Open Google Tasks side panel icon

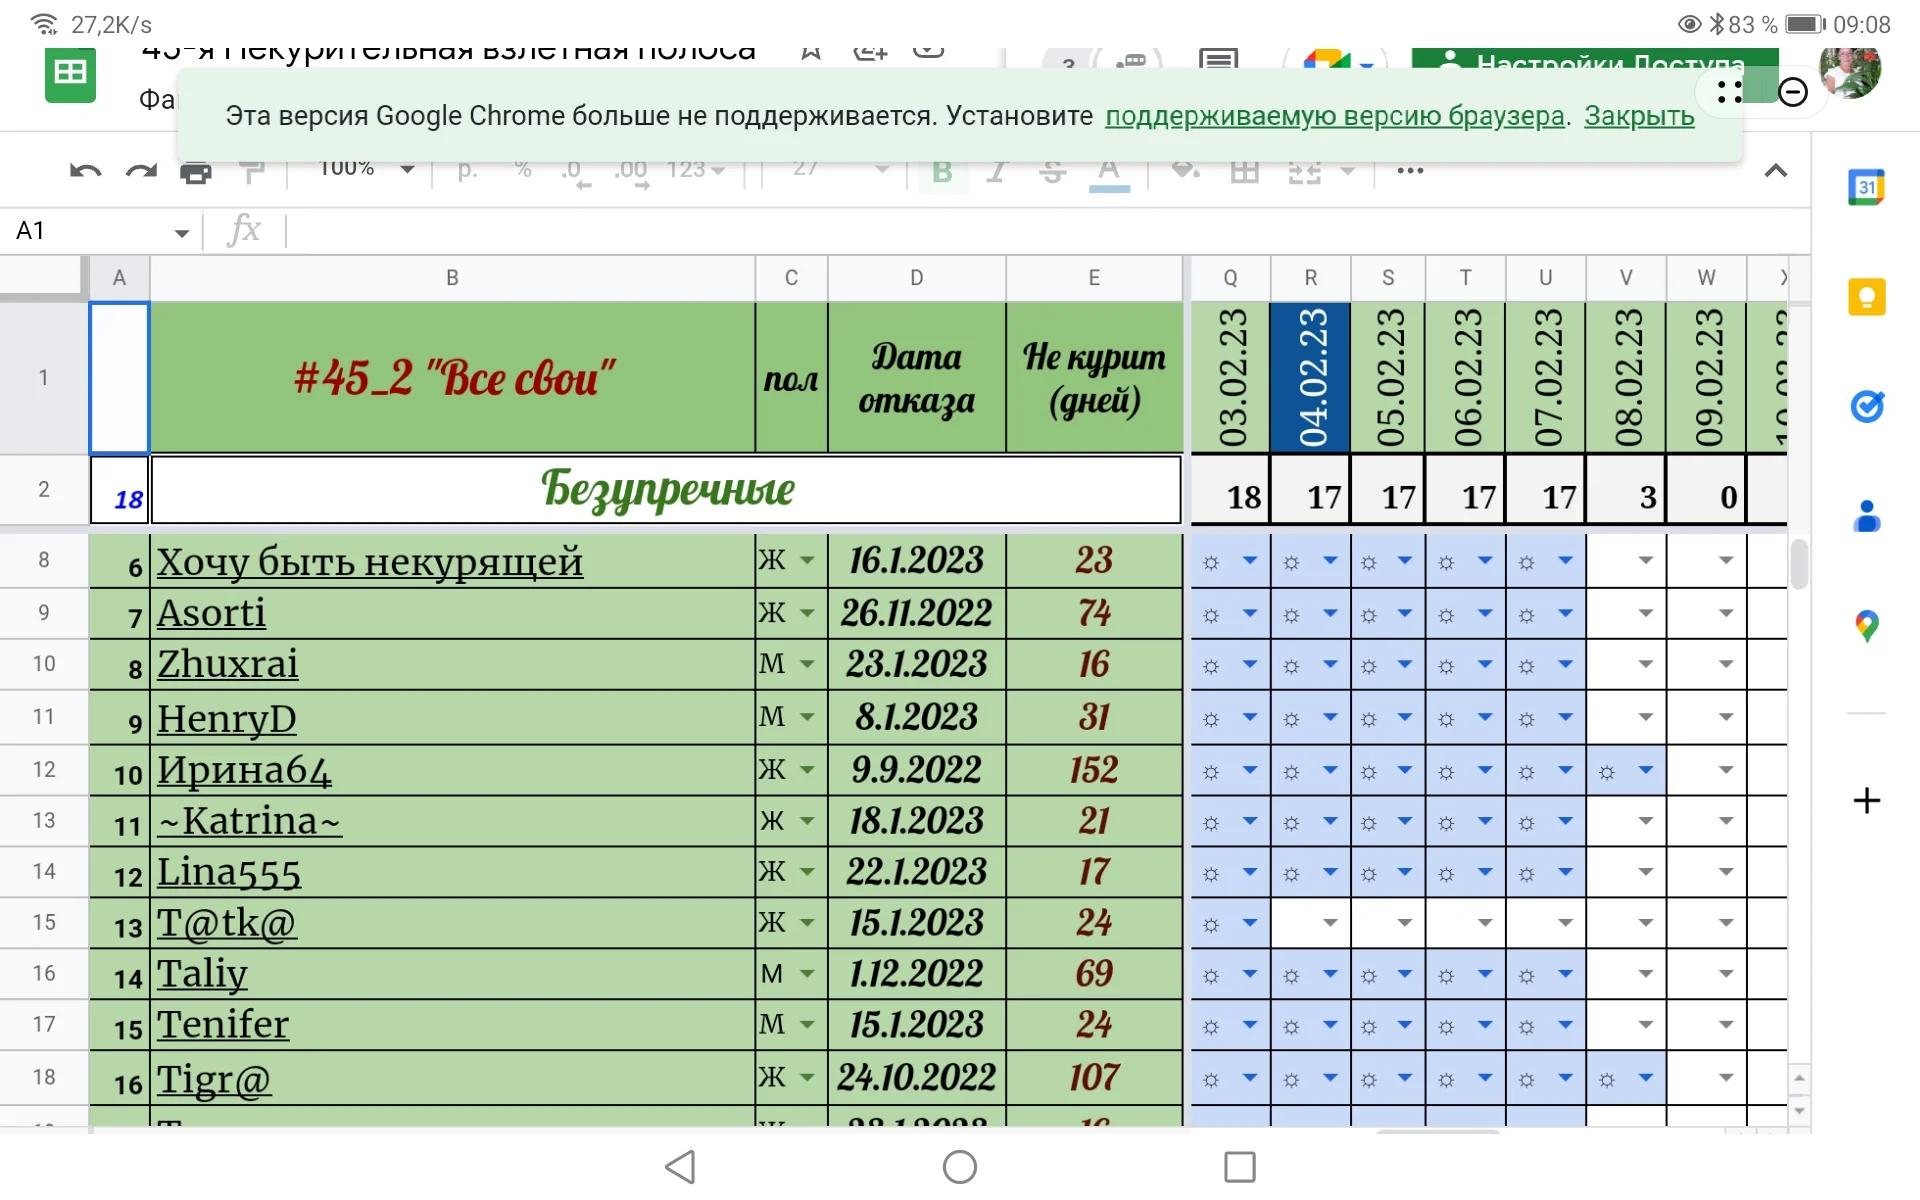coord(1865,406)
